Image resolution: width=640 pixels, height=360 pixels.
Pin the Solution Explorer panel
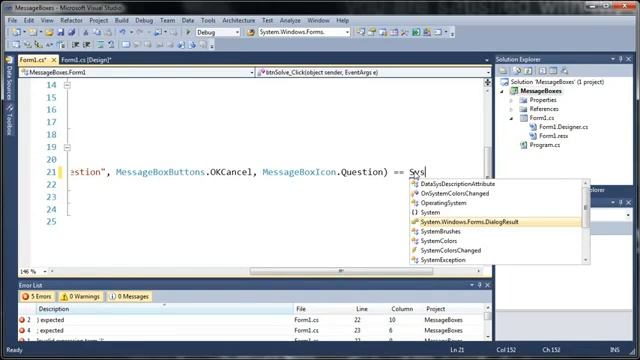click(620, 59)
